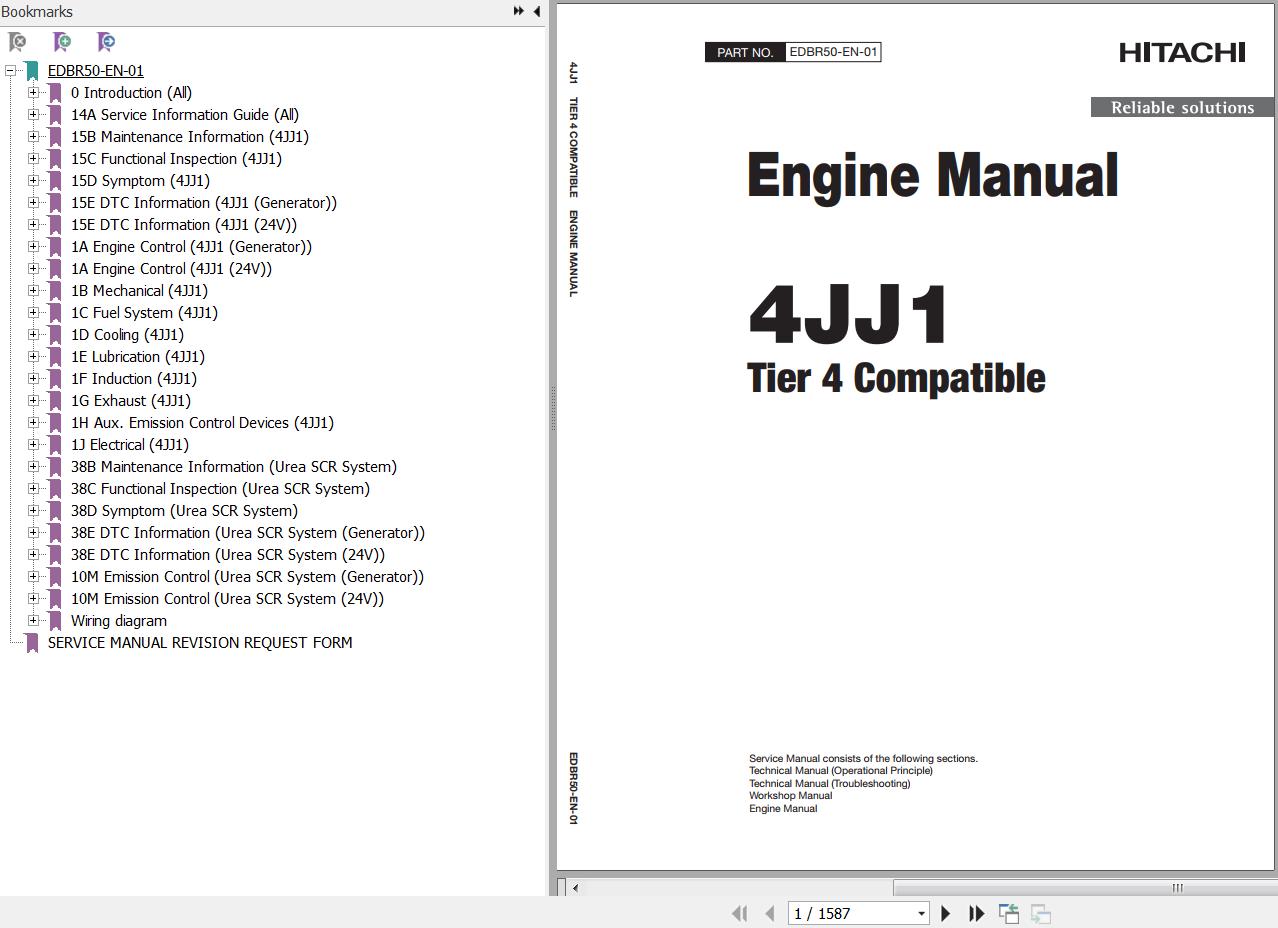
Task: Jump to the 1E Lubrication (4JJ1) bookmark
Action: (x=138, y=357)
